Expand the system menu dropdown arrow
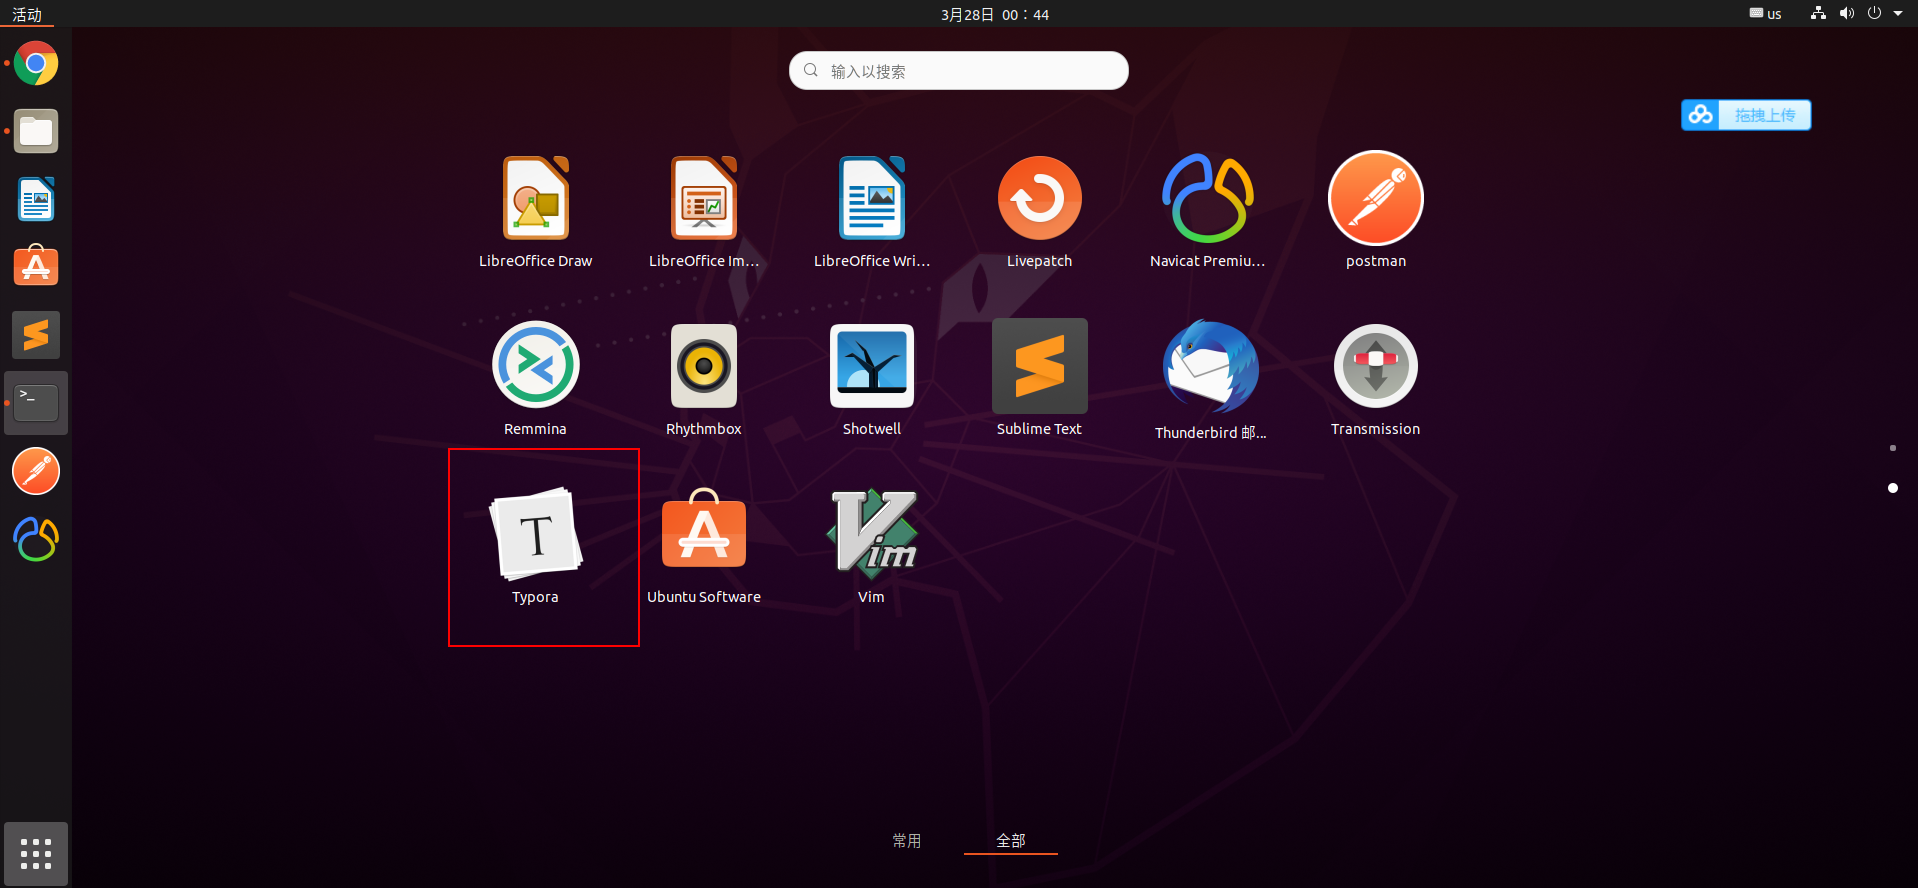This screenshot has height=888, width=1918. (x=1898, y=14)
